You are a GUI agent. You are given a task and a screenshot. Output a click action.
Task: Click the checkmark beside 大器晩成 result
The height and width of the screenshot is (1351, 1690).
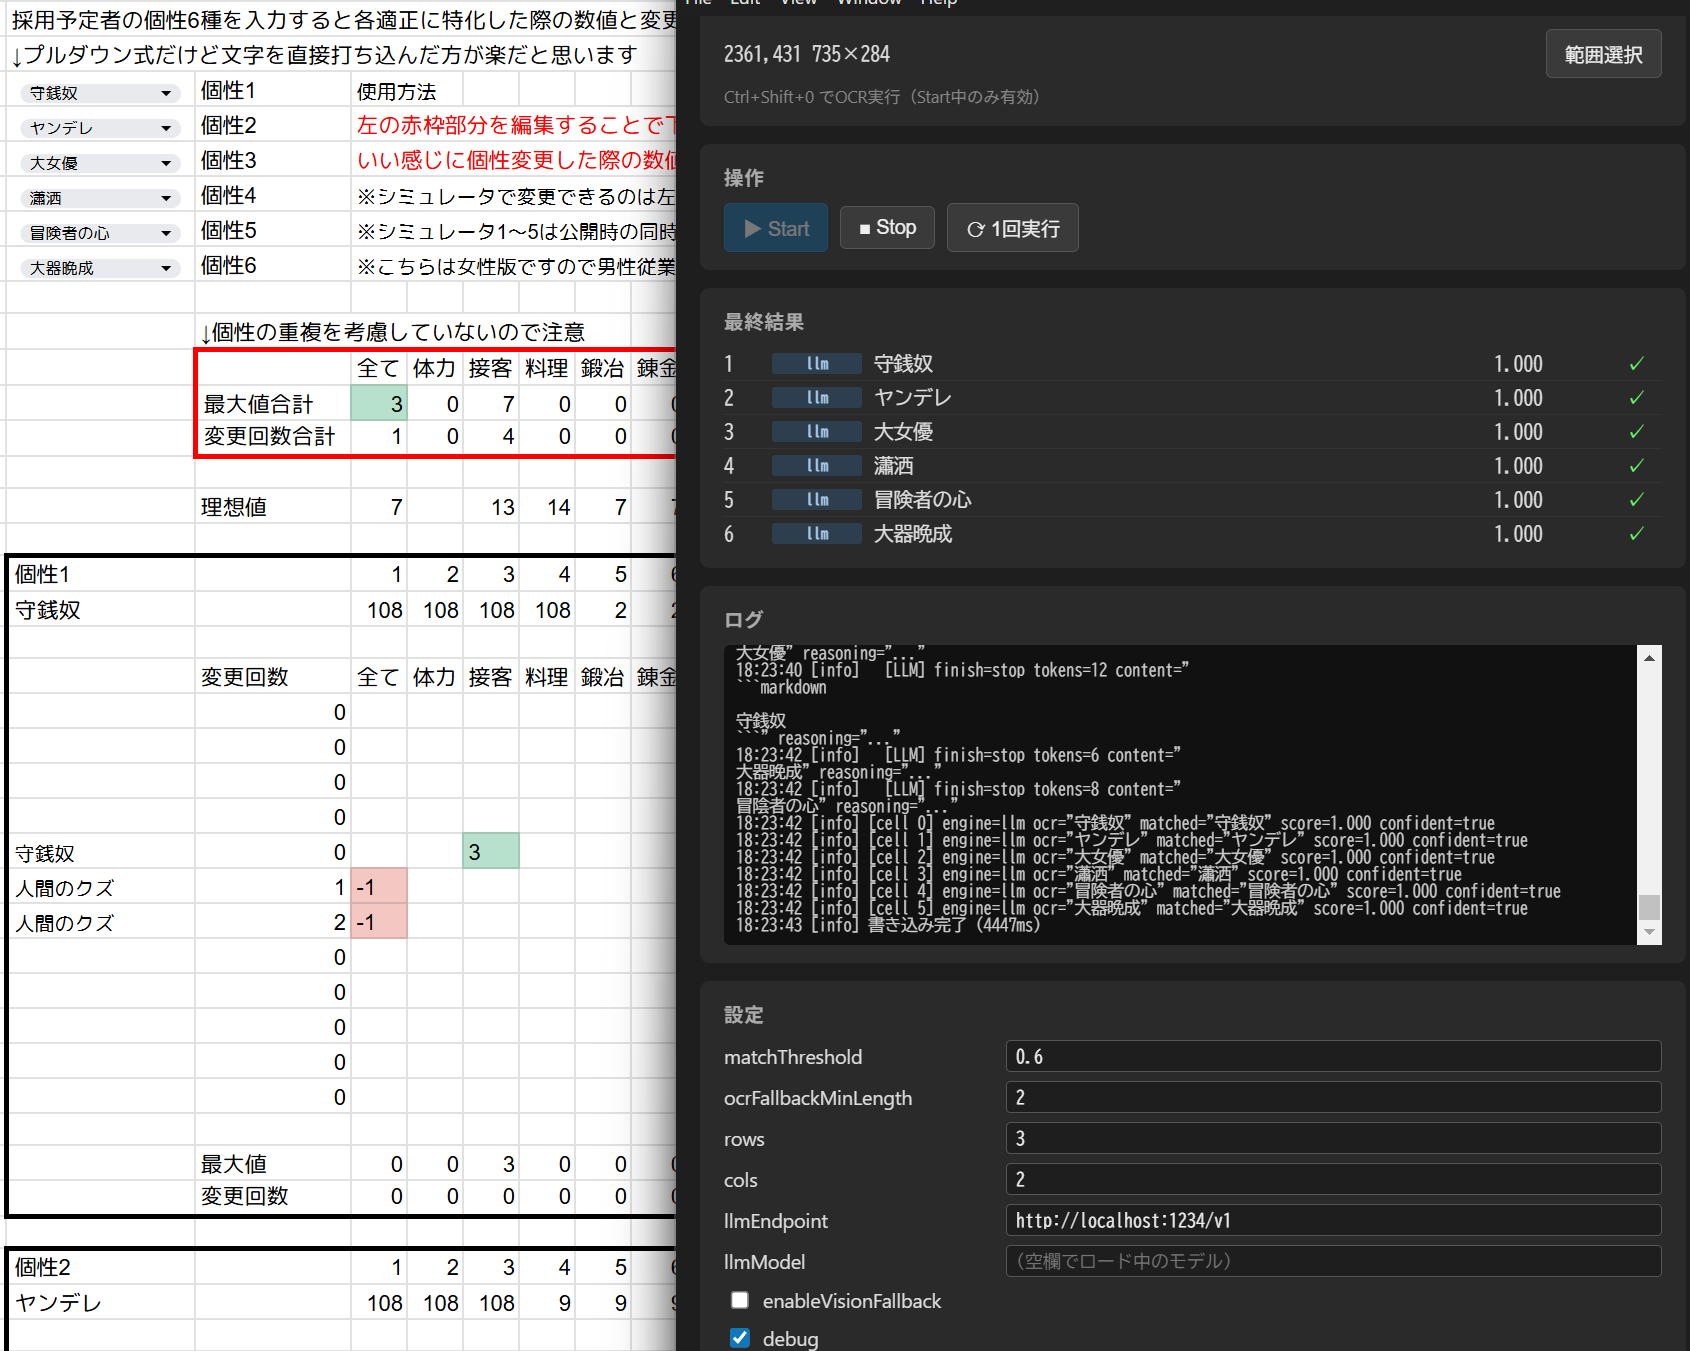point(1636,534)
